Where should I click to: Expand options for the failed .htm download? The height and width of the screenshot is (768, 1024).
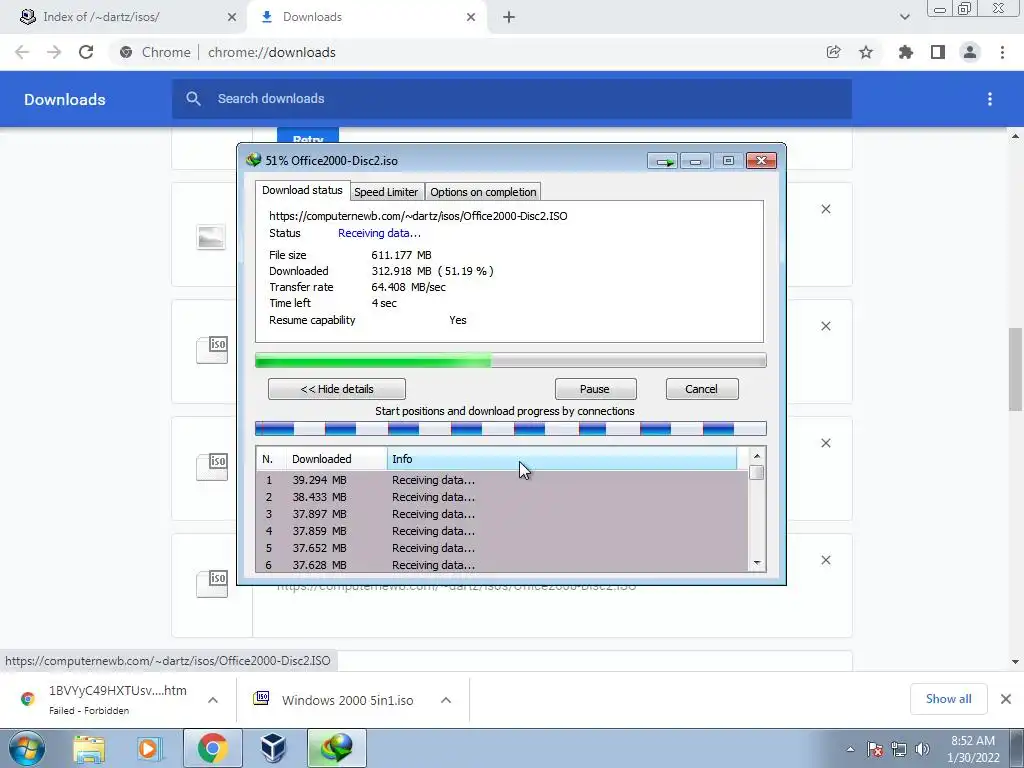[x=213, y=699]
